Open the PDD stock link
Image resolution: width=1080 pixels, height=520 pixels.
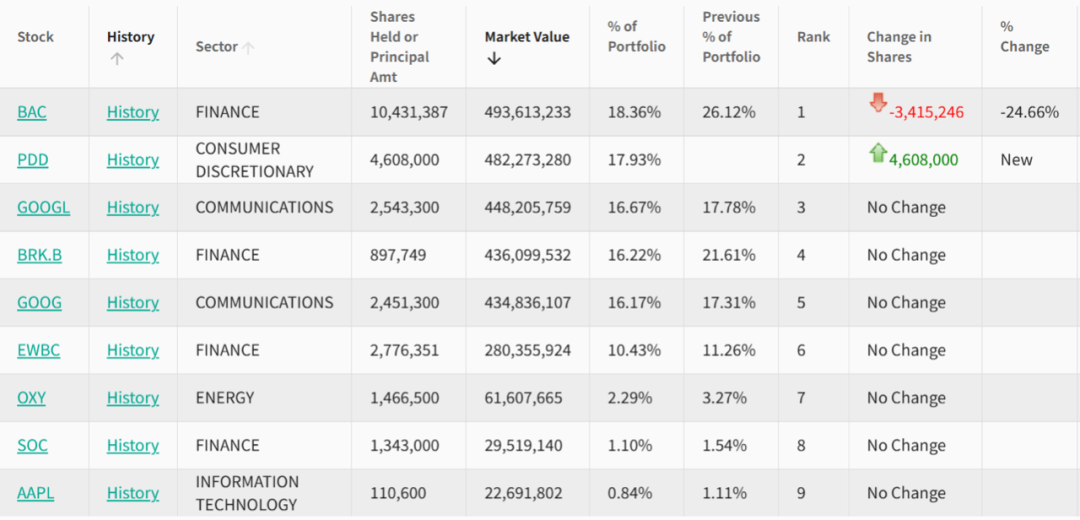click(x=33, y=160)
